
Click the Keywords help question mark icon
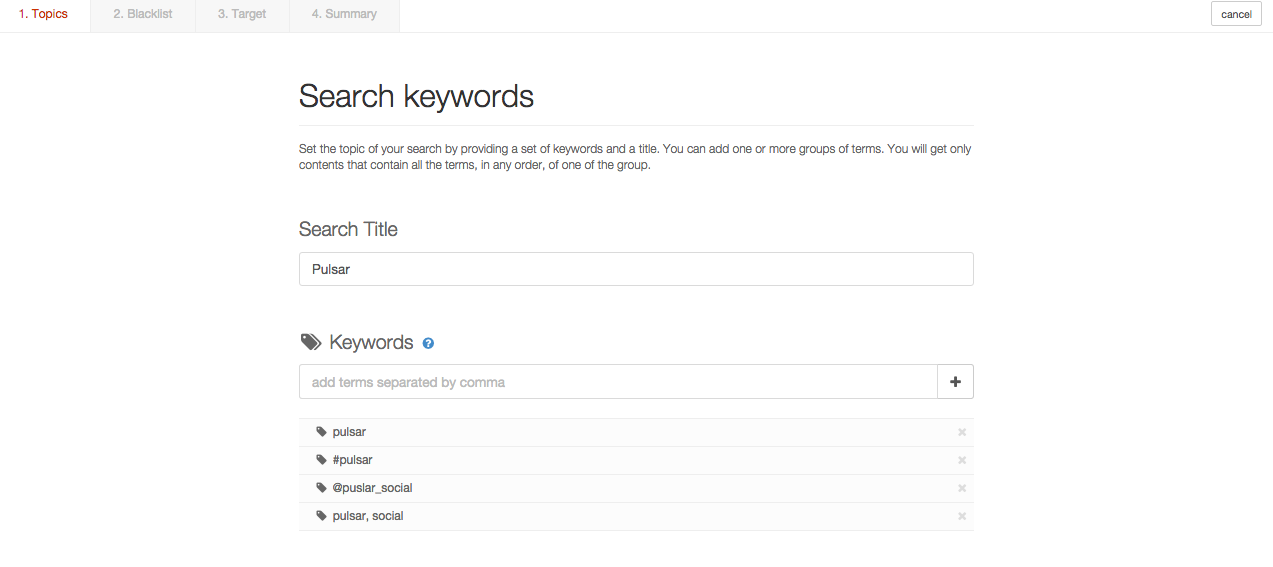[428, 343]
